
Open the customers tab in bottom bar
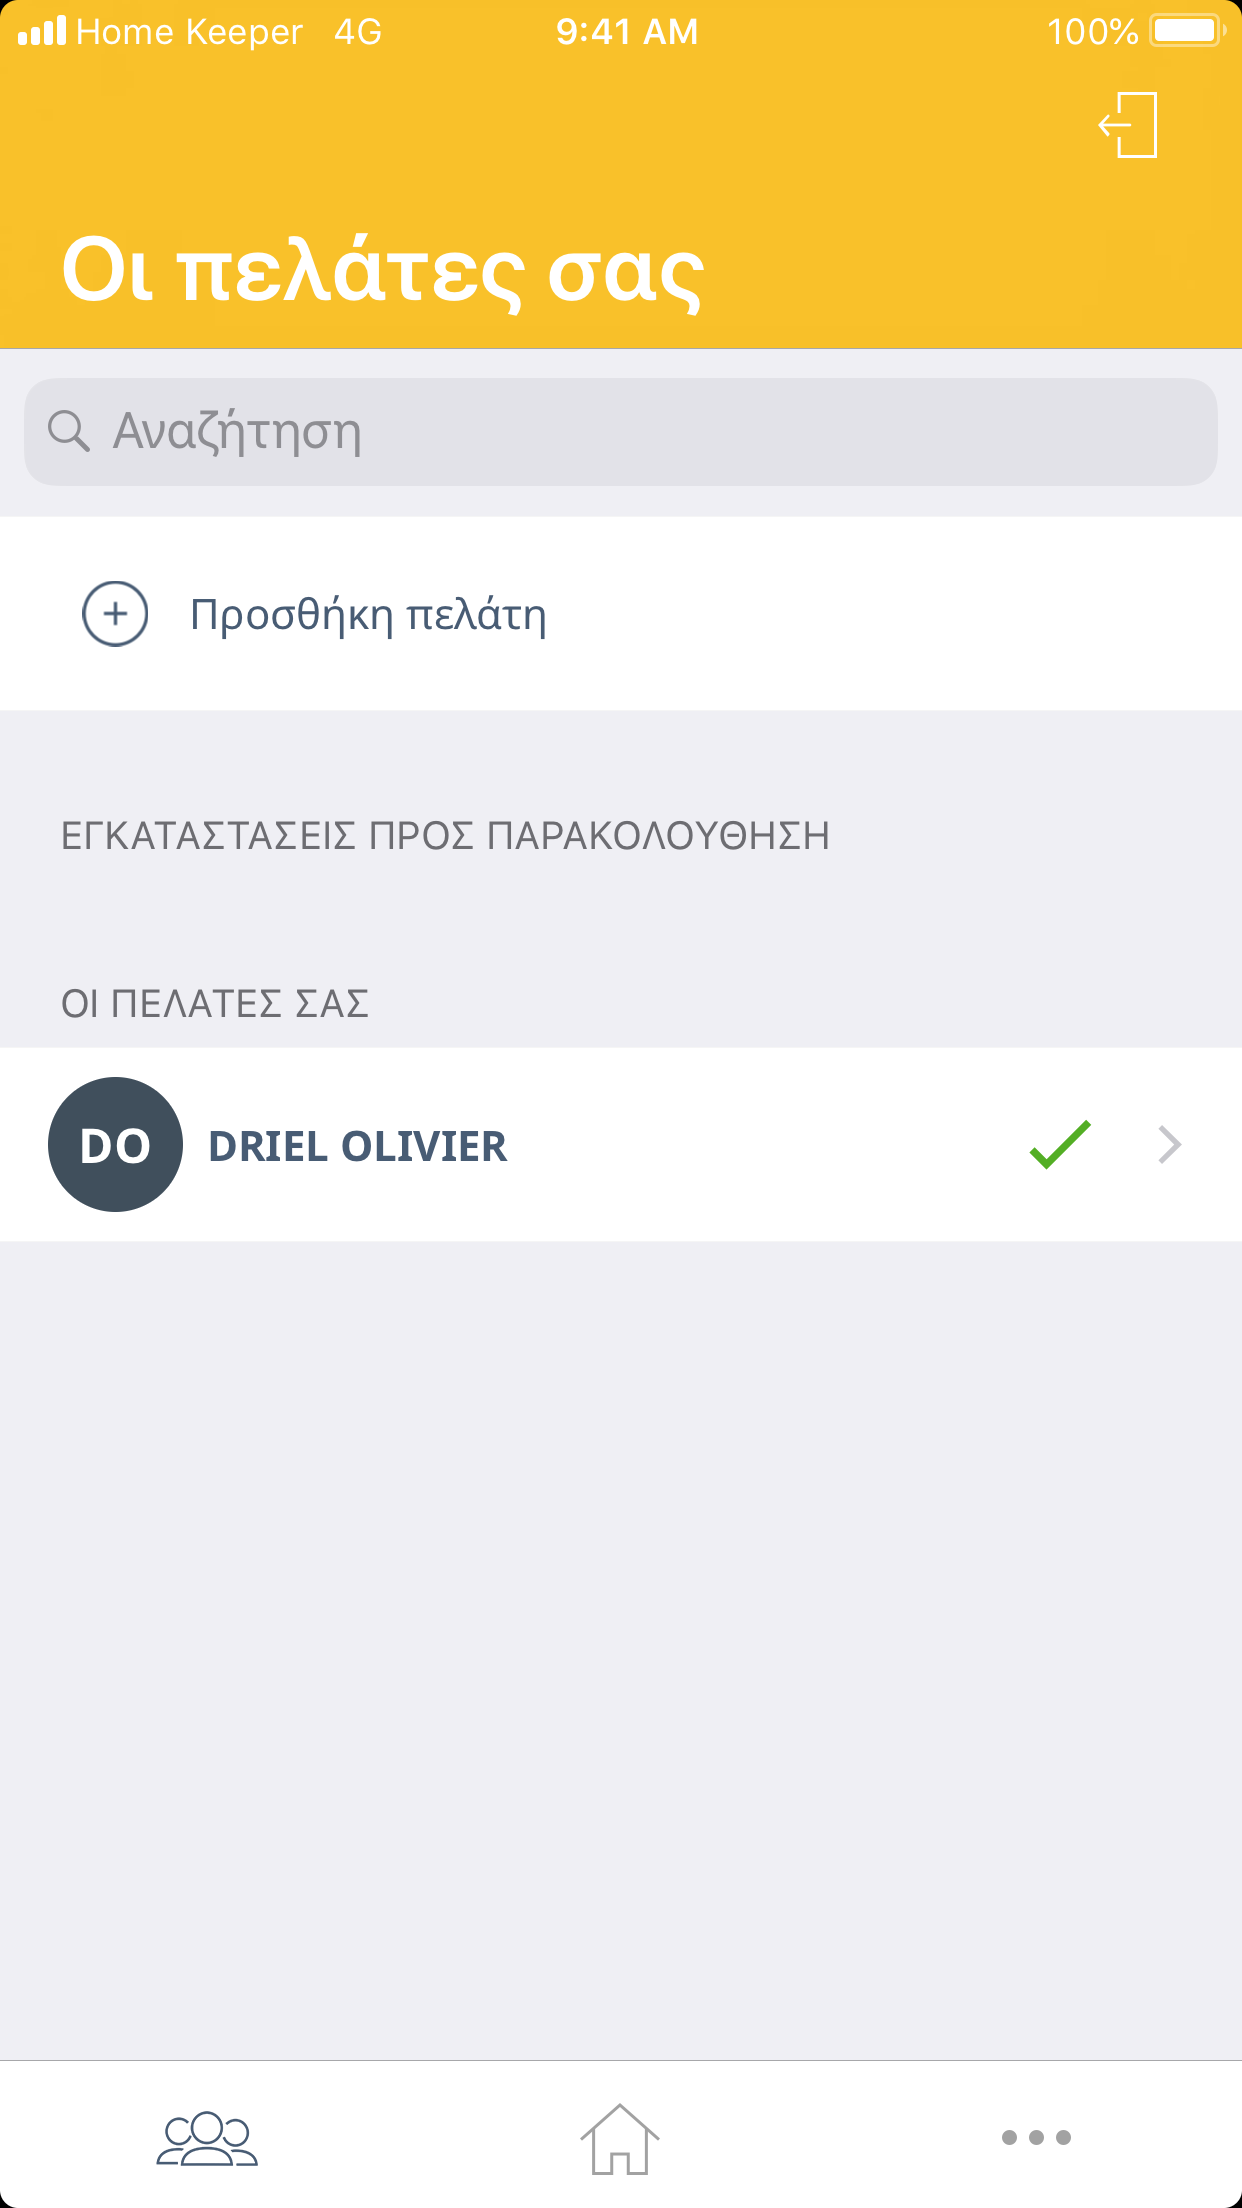click(x=207, y=2138)
